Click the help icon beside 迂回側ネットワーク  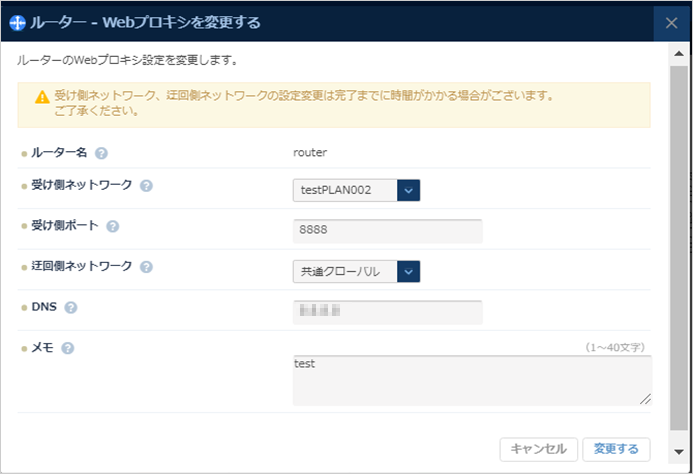[x=146, y=267]
